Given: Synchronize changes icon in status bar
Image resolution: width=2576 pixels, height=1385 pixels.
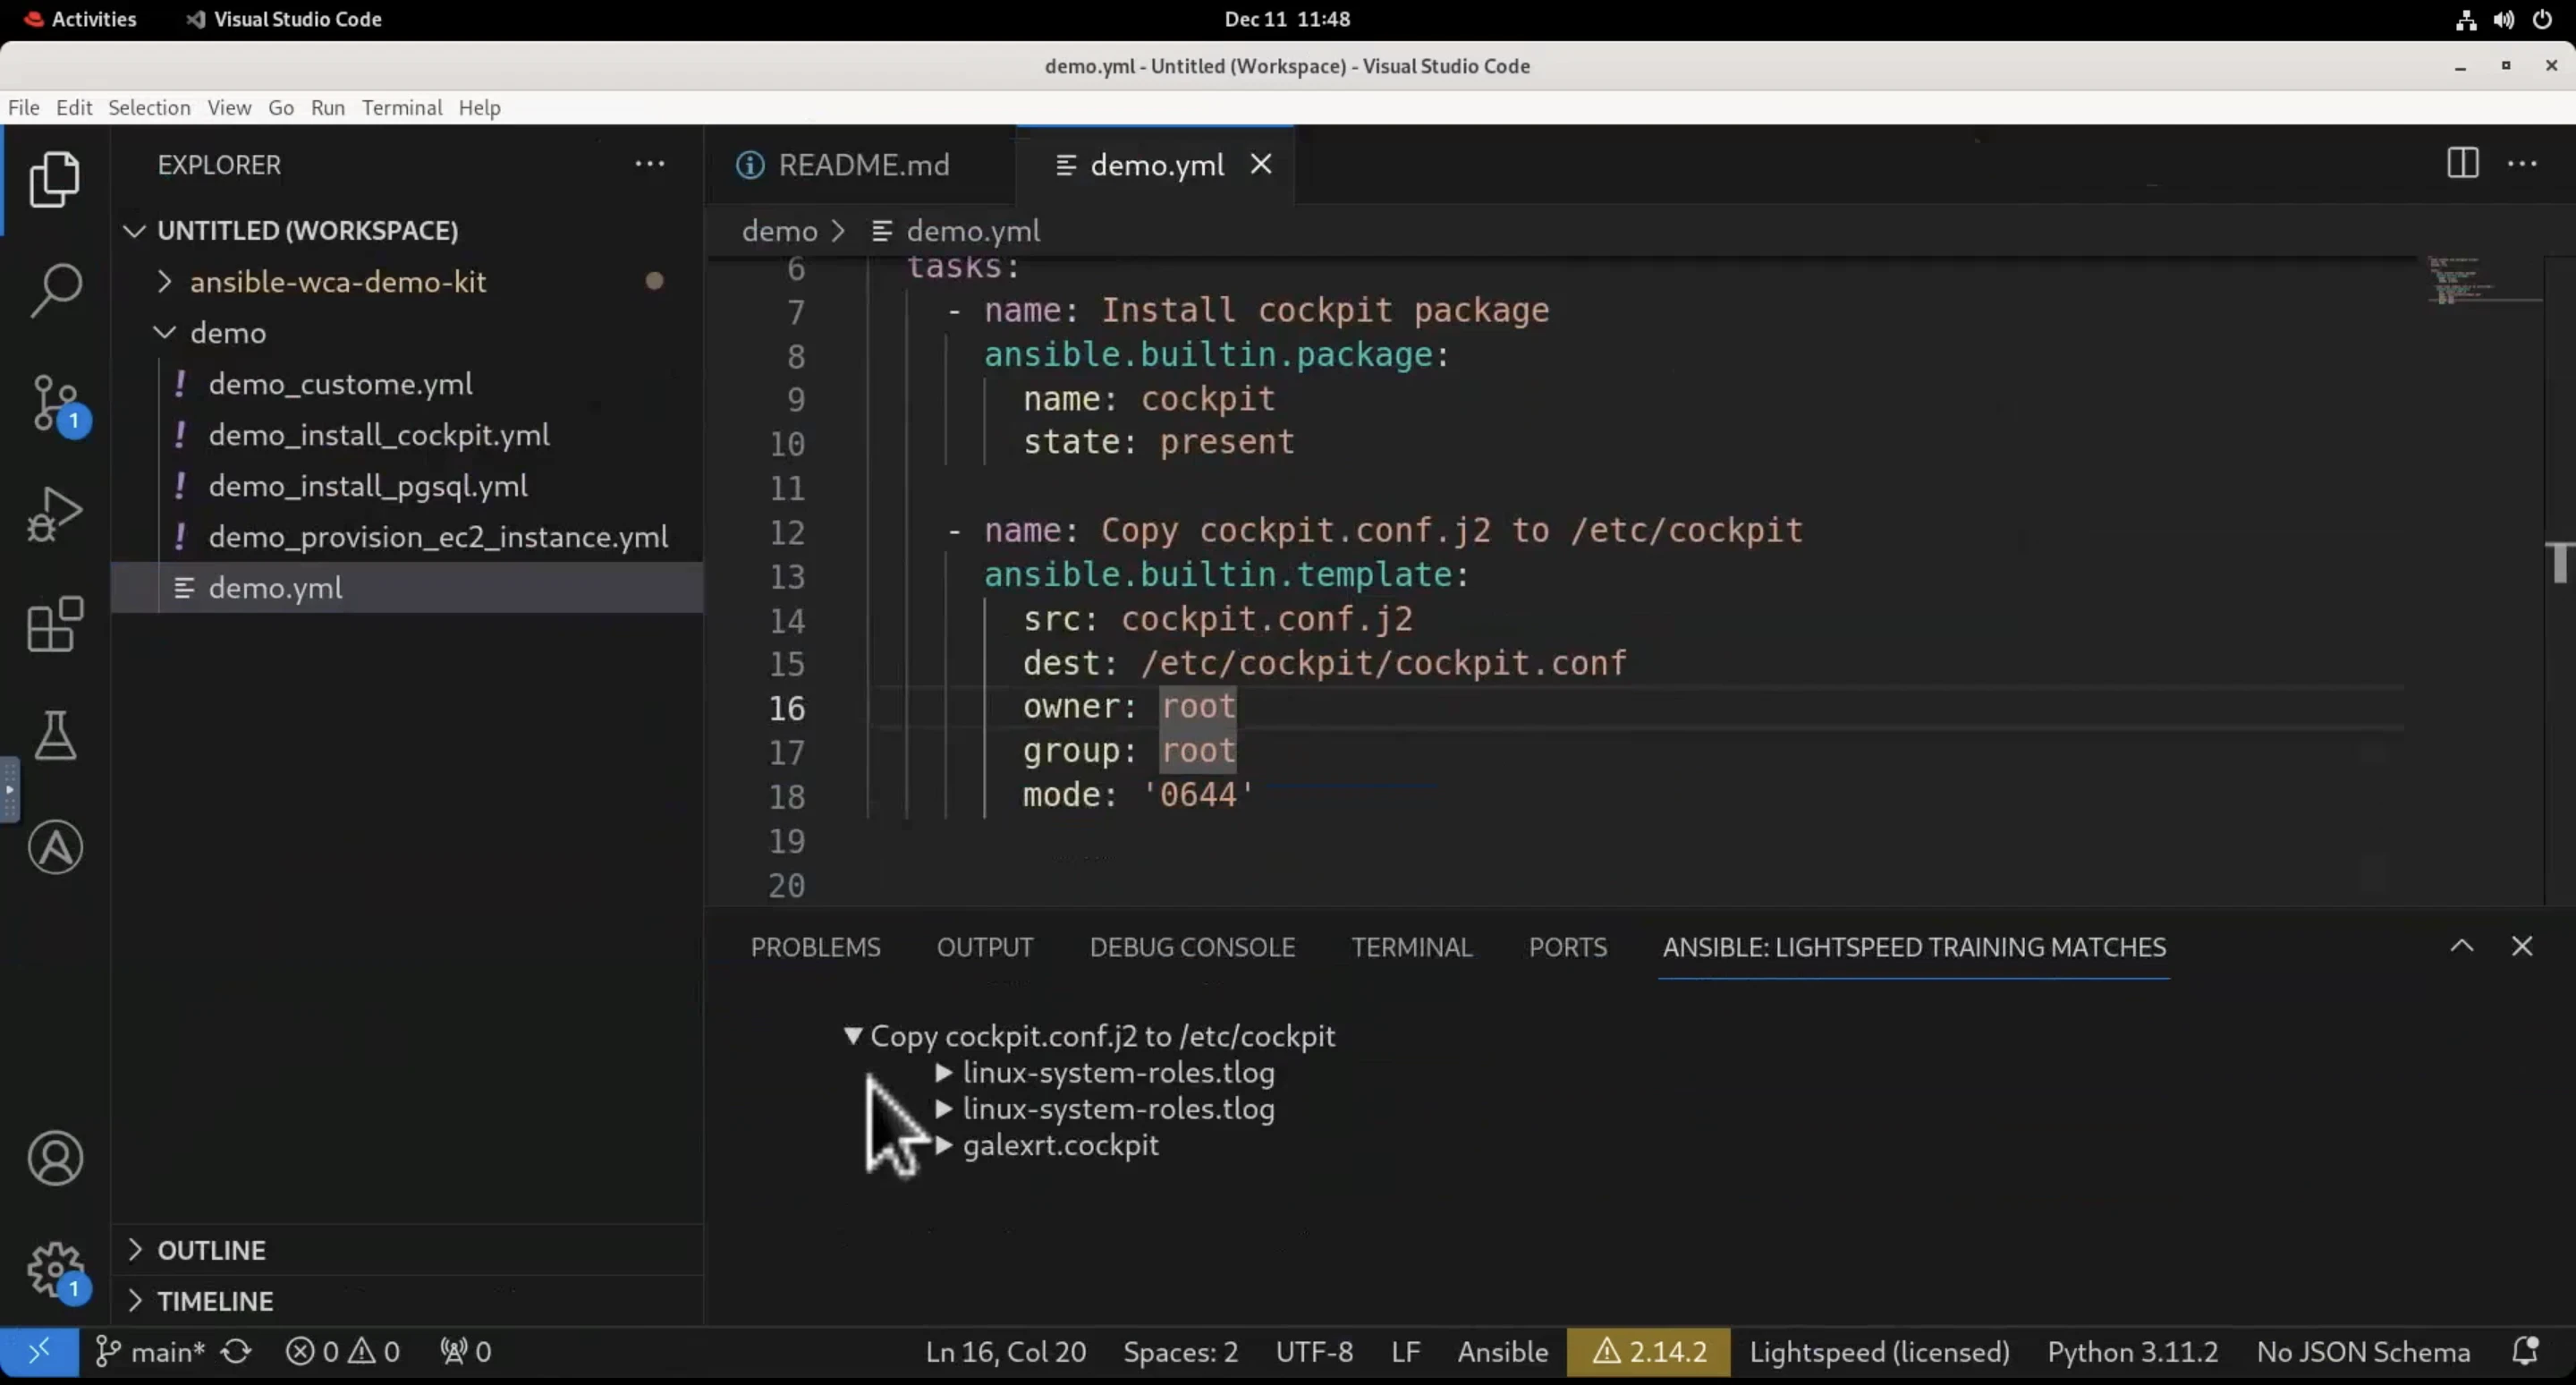Looking at the screenshot, I should [x=236, y=1352].
